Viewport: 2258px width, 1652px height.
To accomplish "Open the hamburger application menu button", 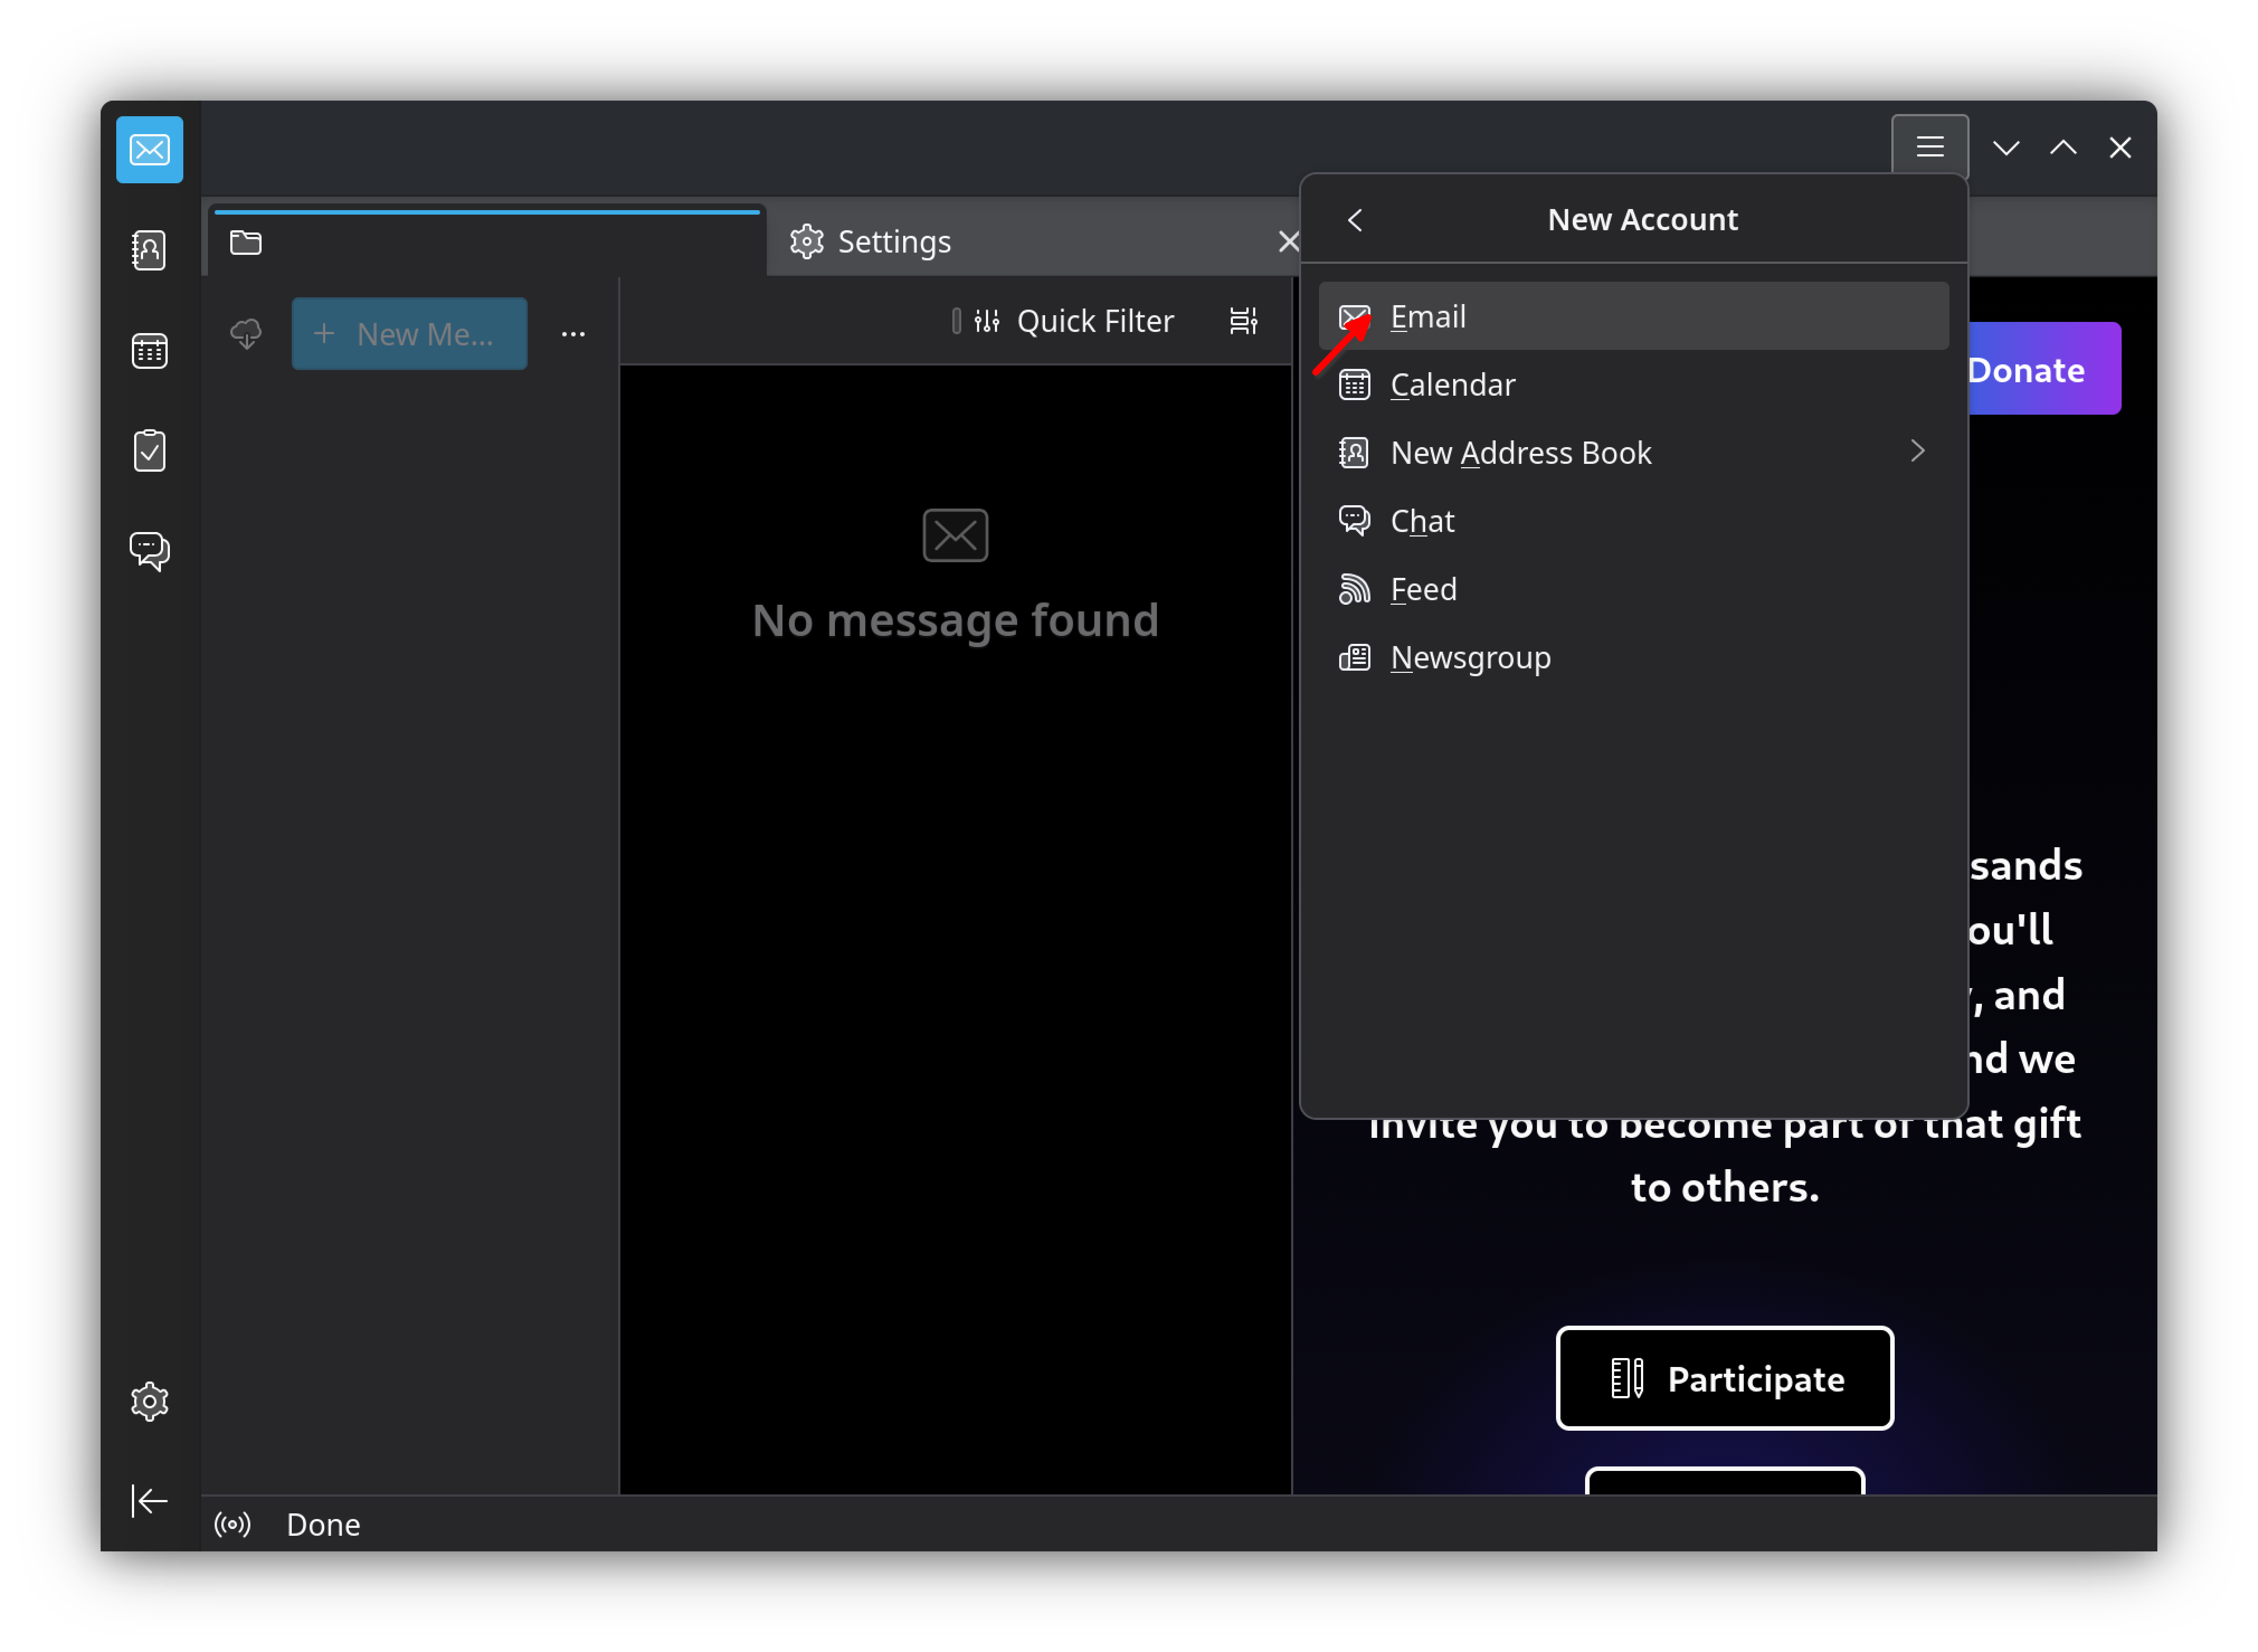I will tap(1930, 148).
